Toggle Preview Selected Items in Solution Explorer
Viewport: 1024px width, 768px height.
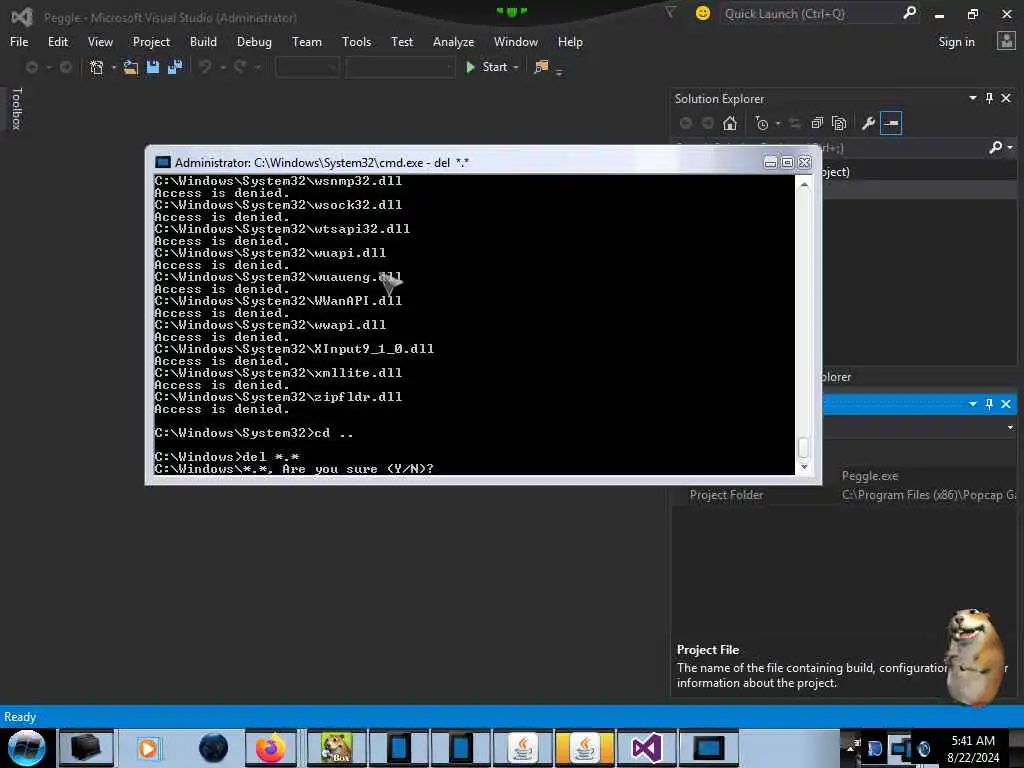891,123
